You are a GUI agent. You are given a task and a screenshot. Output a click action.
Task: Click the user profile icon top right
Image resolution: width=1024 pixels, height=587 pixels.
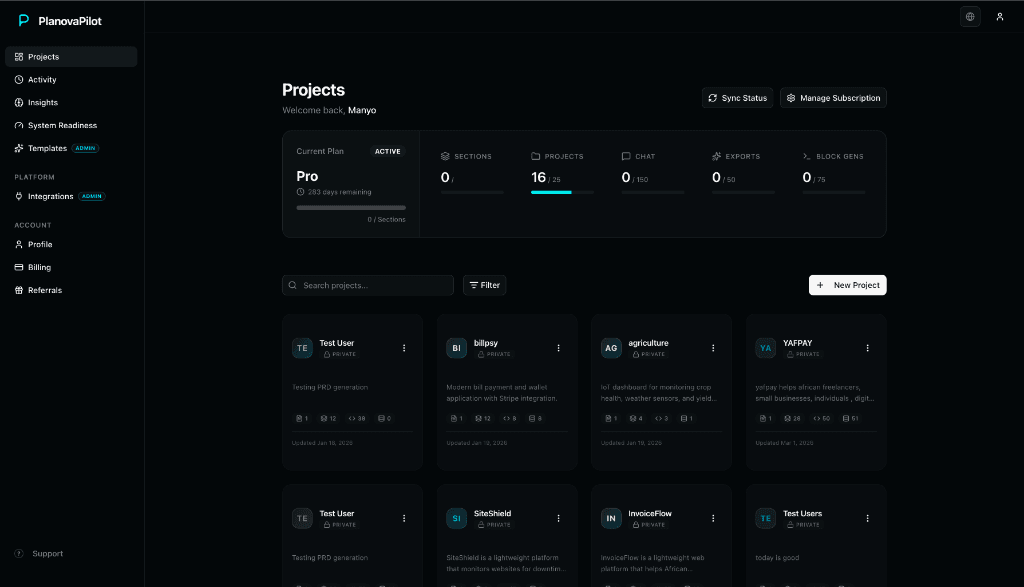[x=1000, y=16]
